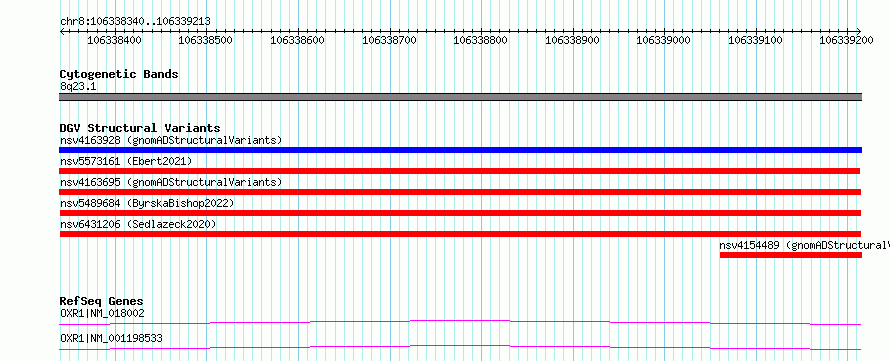Click ruler position 106339200
Image resolution: width=890 pixels, height=361 pixels.
point(847,40)
